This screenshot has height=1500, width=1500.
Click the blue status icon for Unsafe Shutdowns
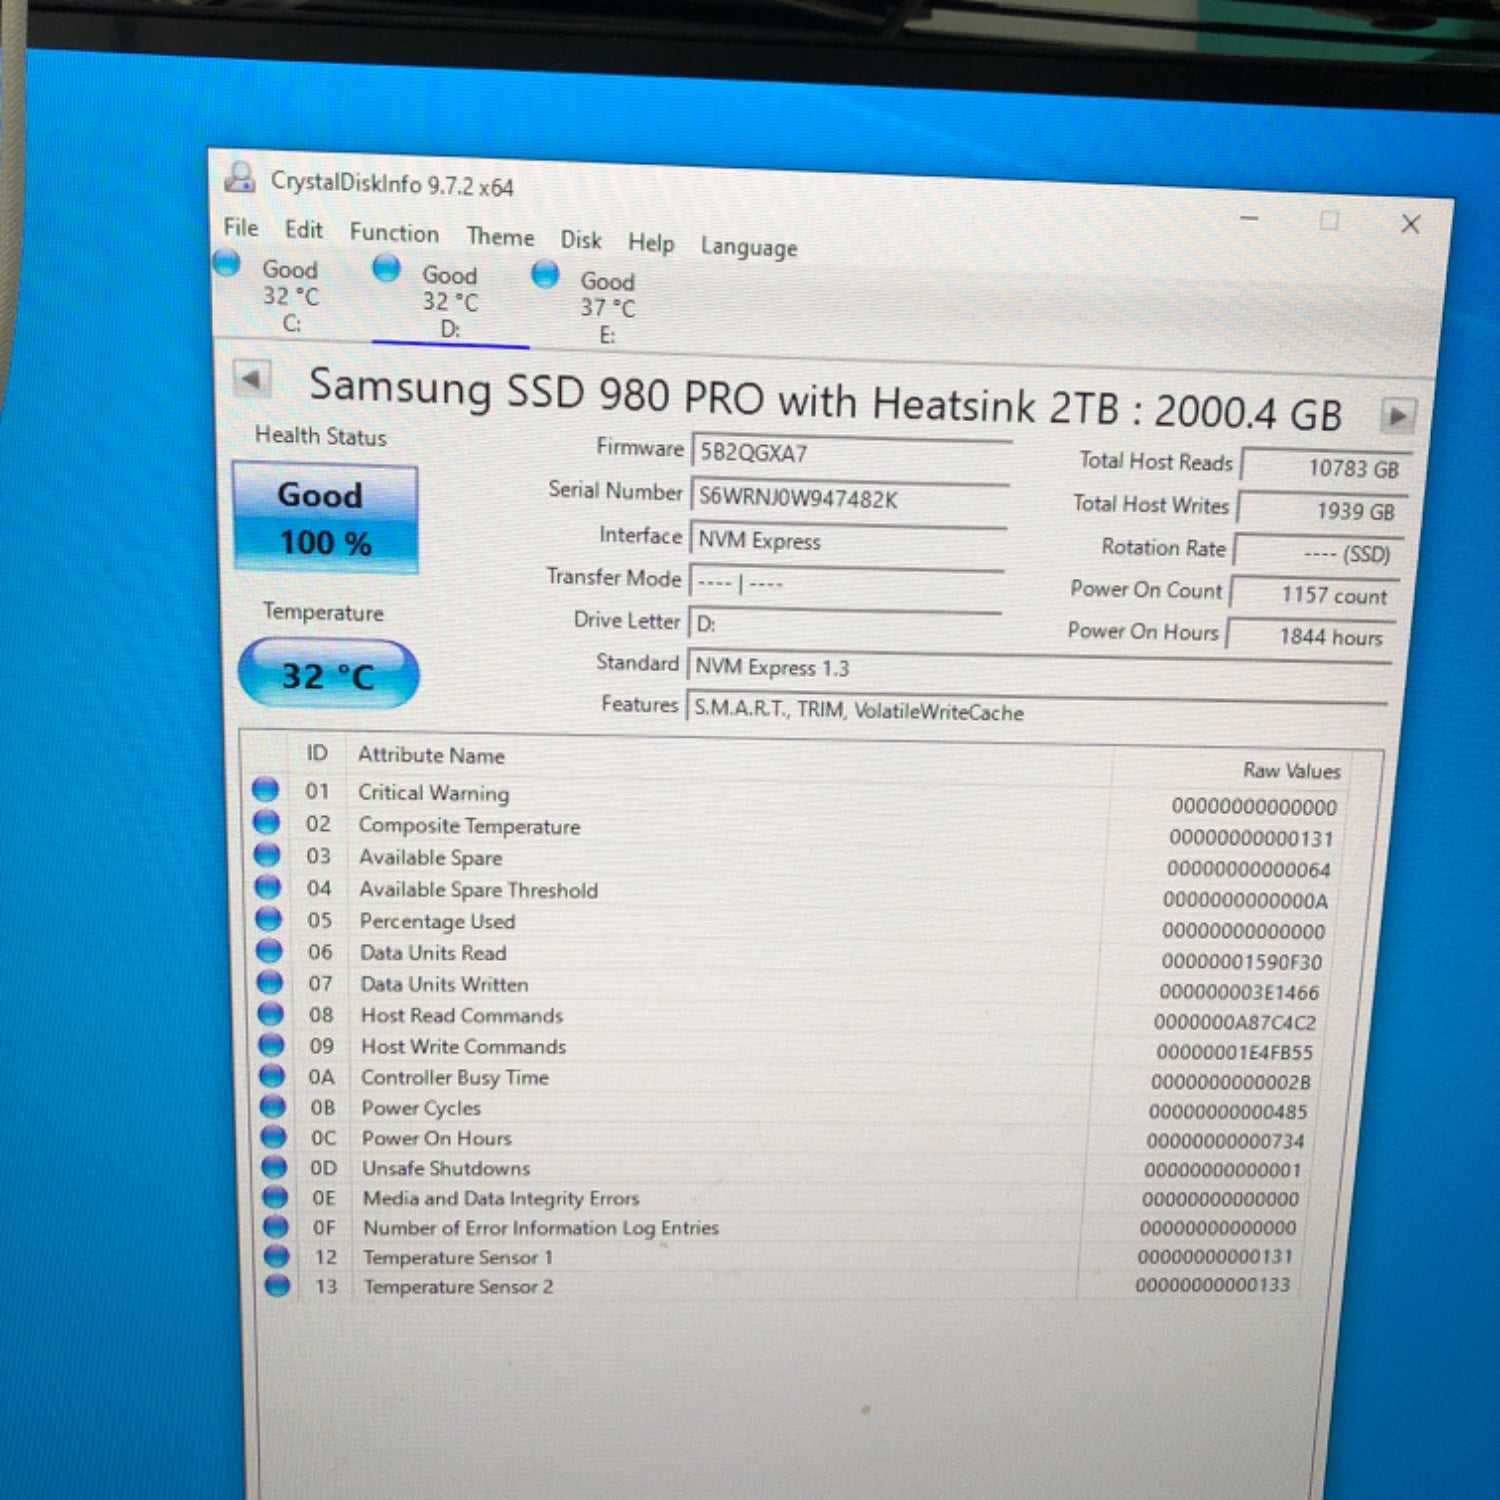coord(275,1166)
